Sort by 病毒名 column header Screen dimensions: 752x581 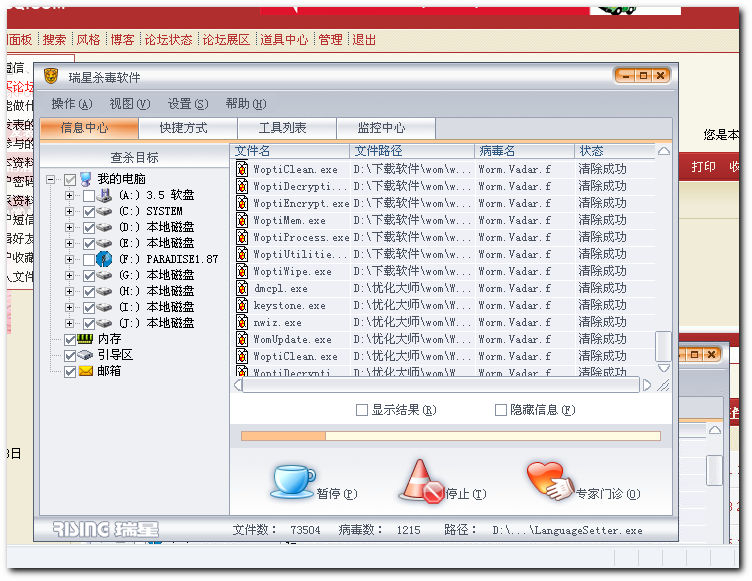point(524,151)
